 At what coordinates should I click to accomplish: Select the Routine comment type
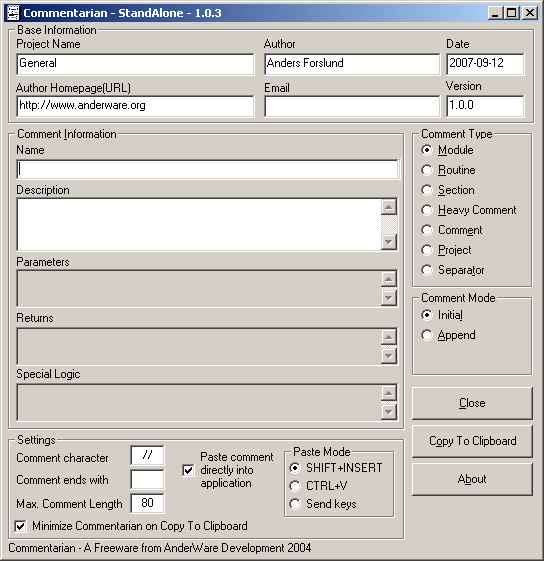click(427, 170)
